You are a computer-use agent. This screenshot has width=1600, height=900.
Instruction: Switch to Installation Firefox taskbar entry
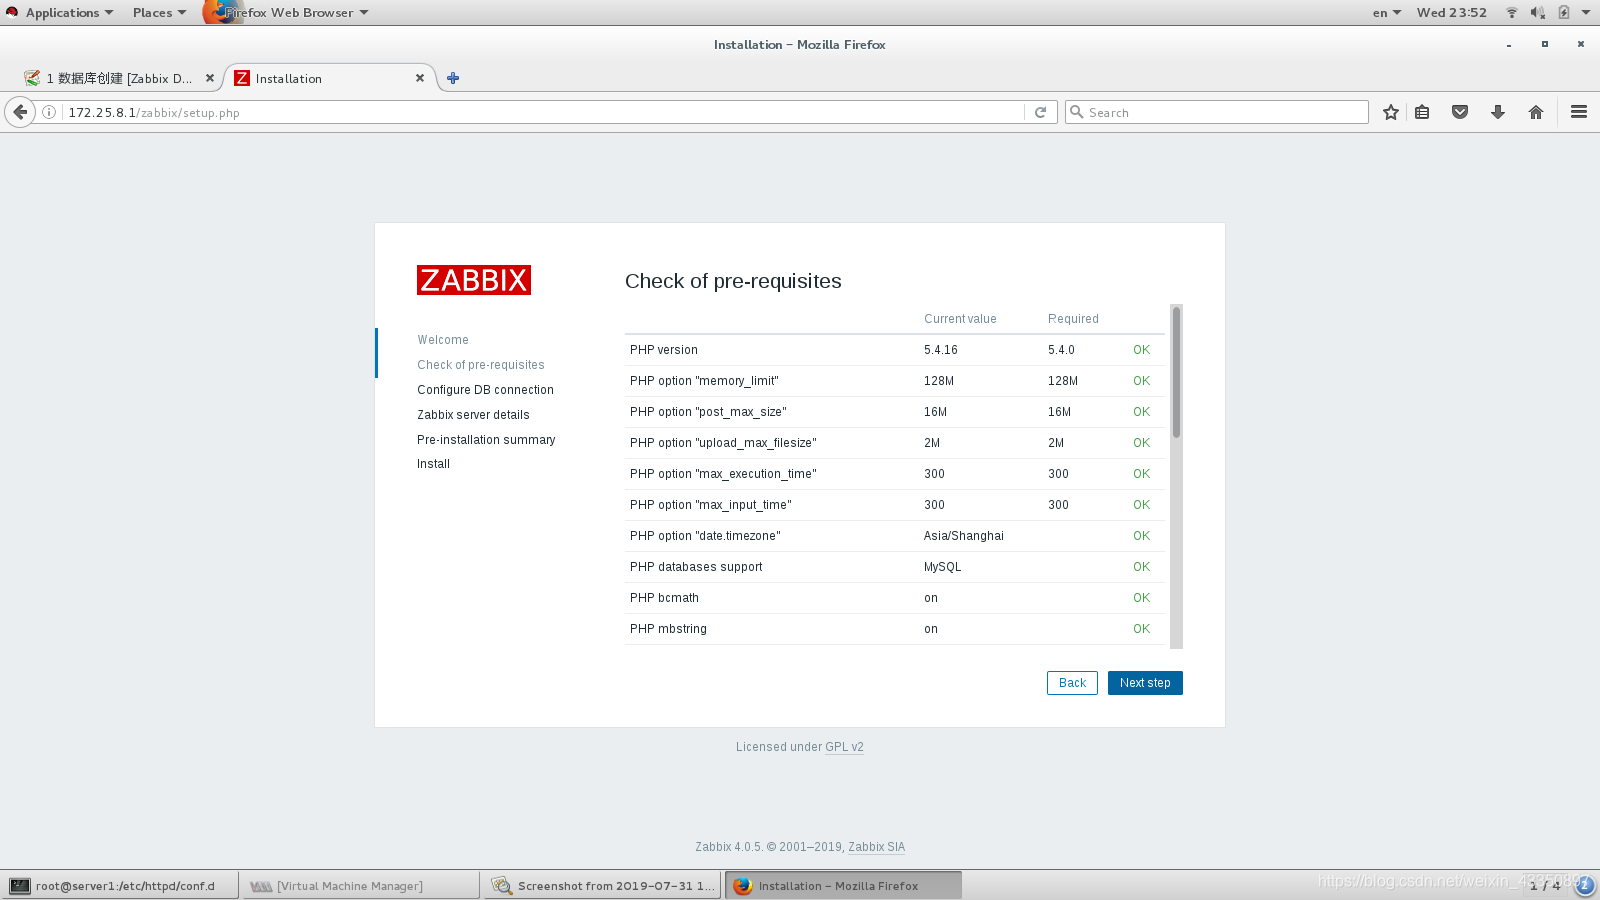843,885
